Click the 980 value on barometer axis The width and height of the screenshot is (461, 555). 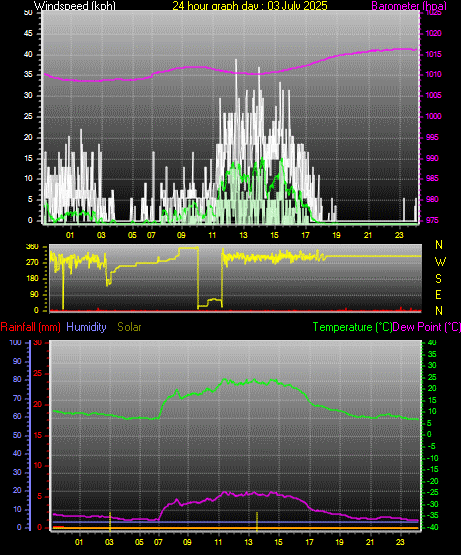(x=432, y=199)
